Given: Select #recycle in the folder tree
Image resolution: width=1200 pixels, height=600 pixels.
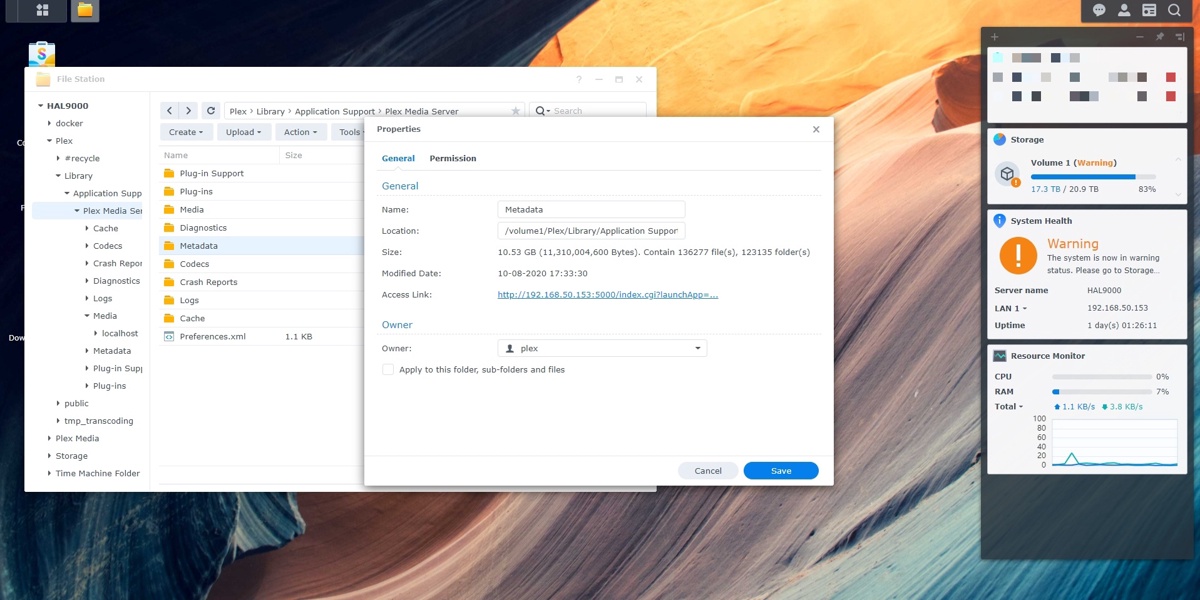Looking at the screenshot, I should (x=82, y=159).
